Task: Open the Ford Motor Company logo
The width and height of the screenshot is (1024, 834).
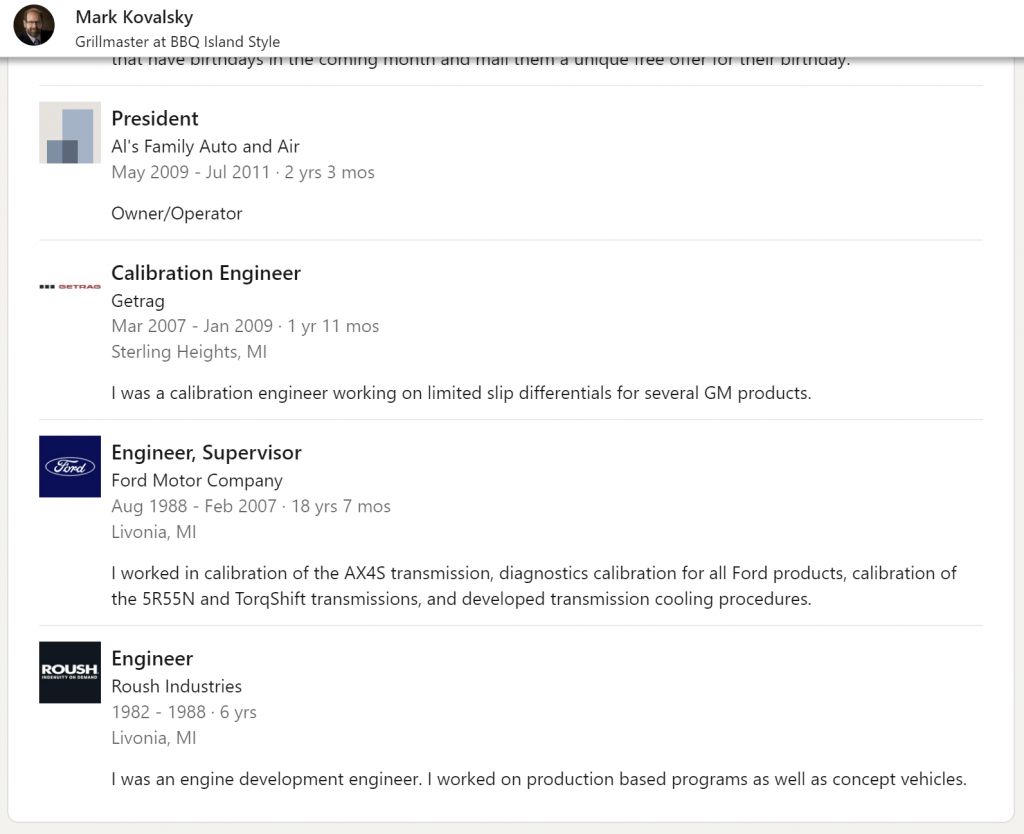Action: point(70,466)
